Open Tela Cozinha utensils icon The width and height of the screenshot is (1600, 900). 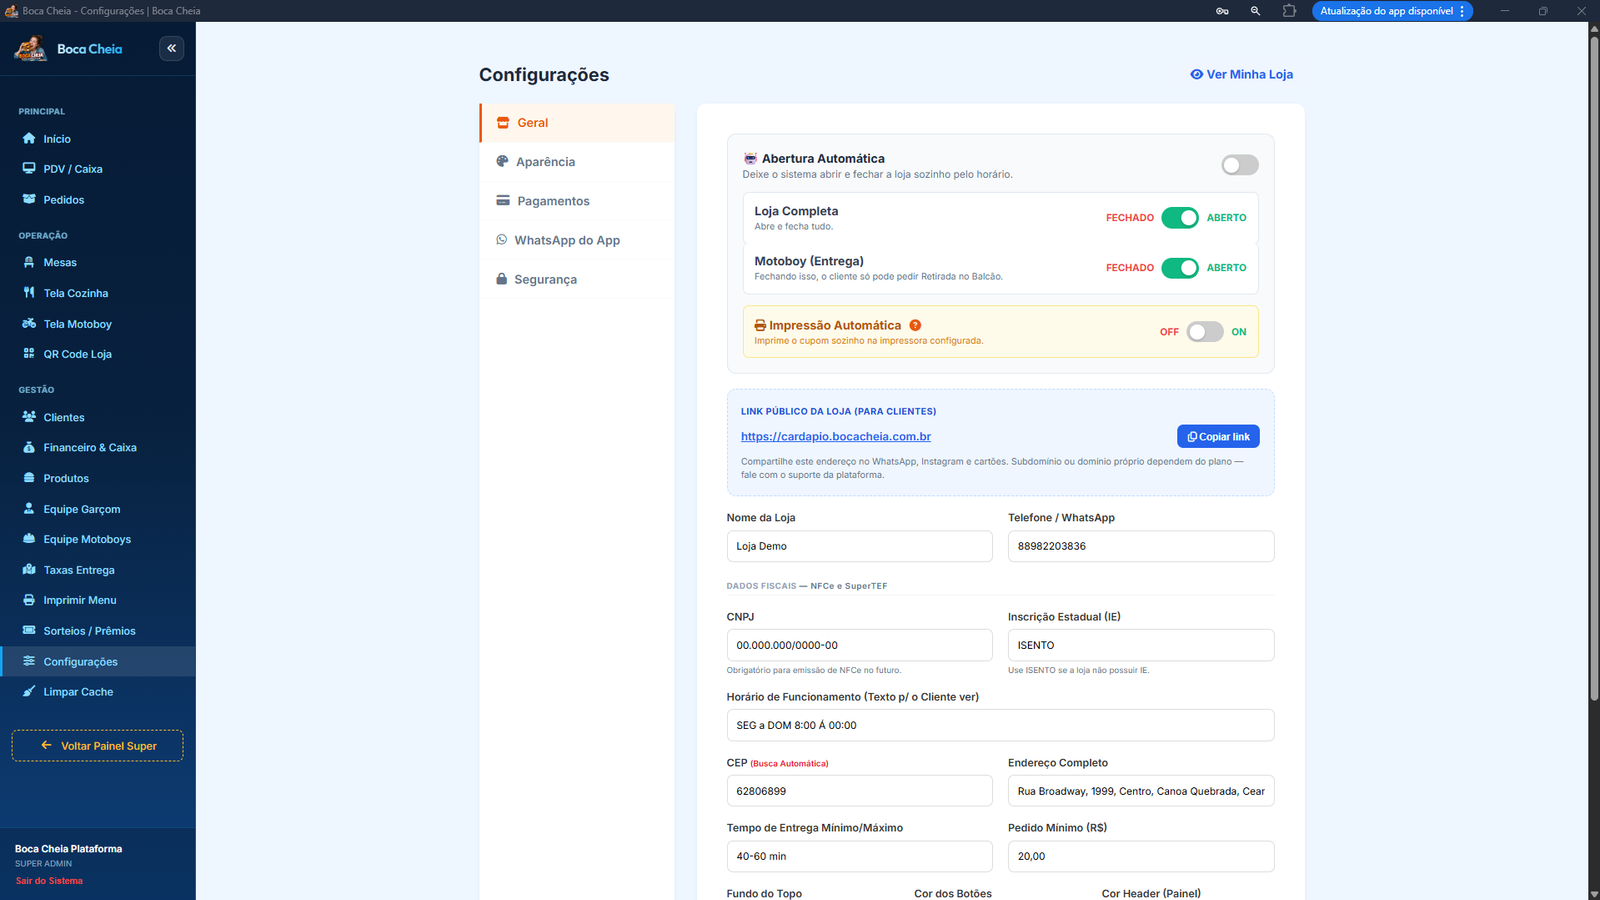coord(29,293)
